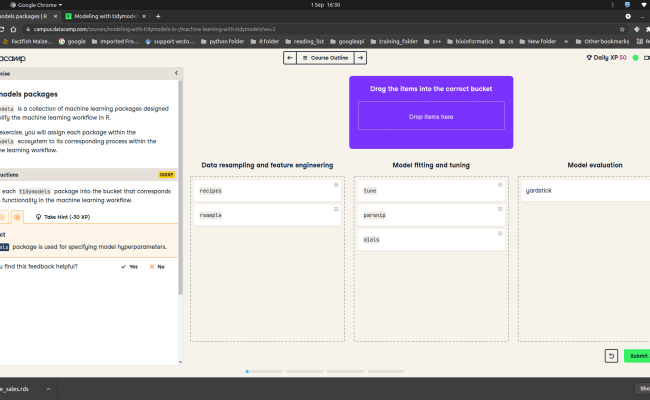This screenshot has width=650, height=400.
Task: Click the tune item drag handle
Action: 500,184
